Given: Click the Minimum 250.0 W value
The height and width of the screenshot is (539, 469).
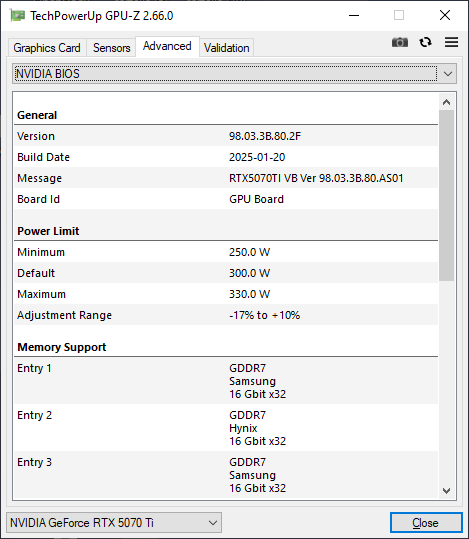Looking at the screenshot, I should pos(250,252).
